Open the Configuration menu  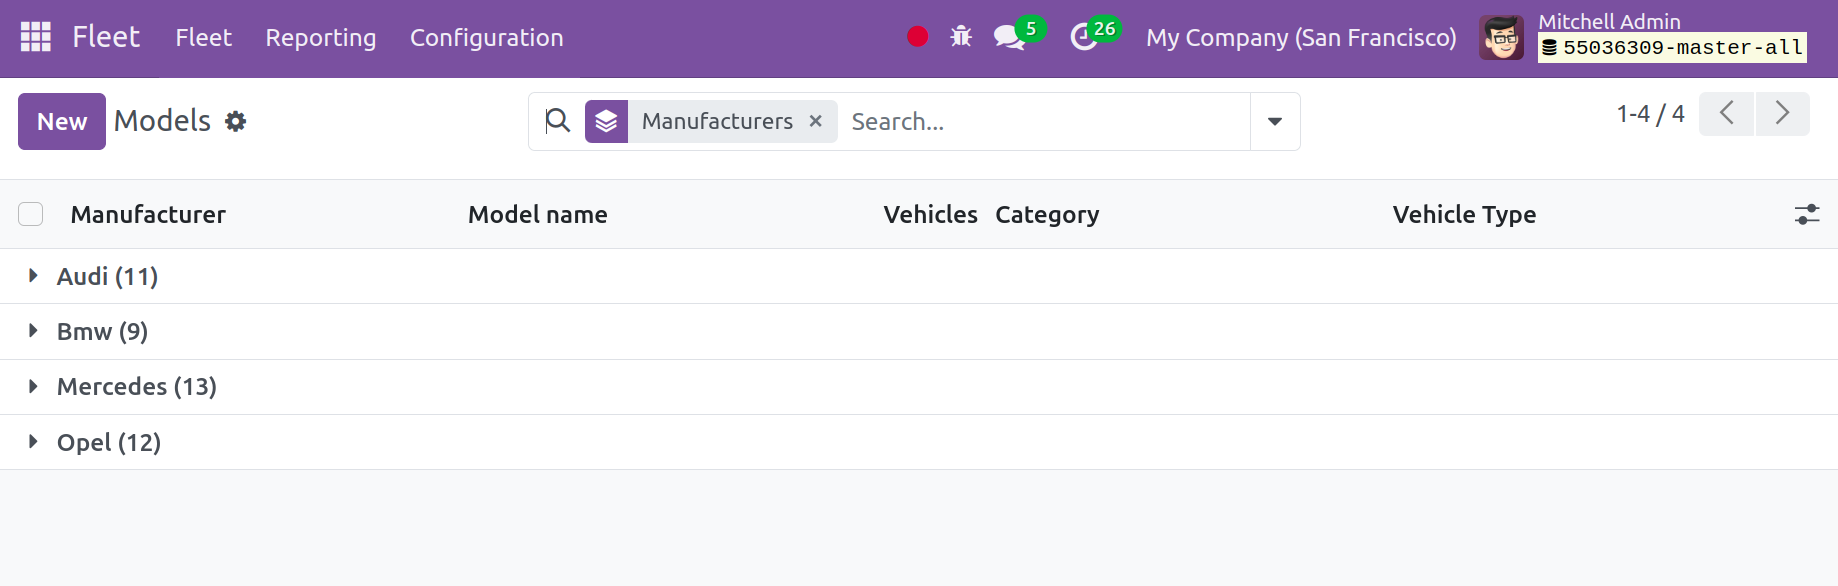tap(487, 38)
